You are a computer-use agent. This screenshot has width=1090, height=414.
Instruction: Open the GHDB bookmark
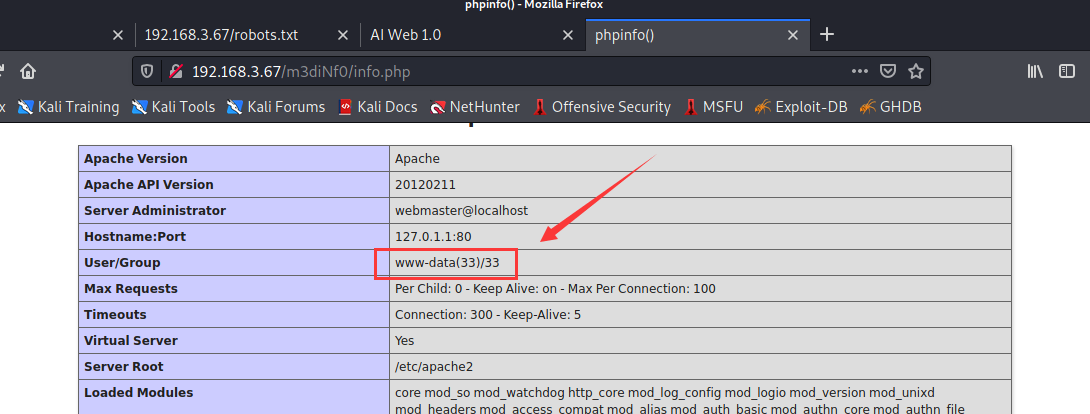tap(890, 107)
